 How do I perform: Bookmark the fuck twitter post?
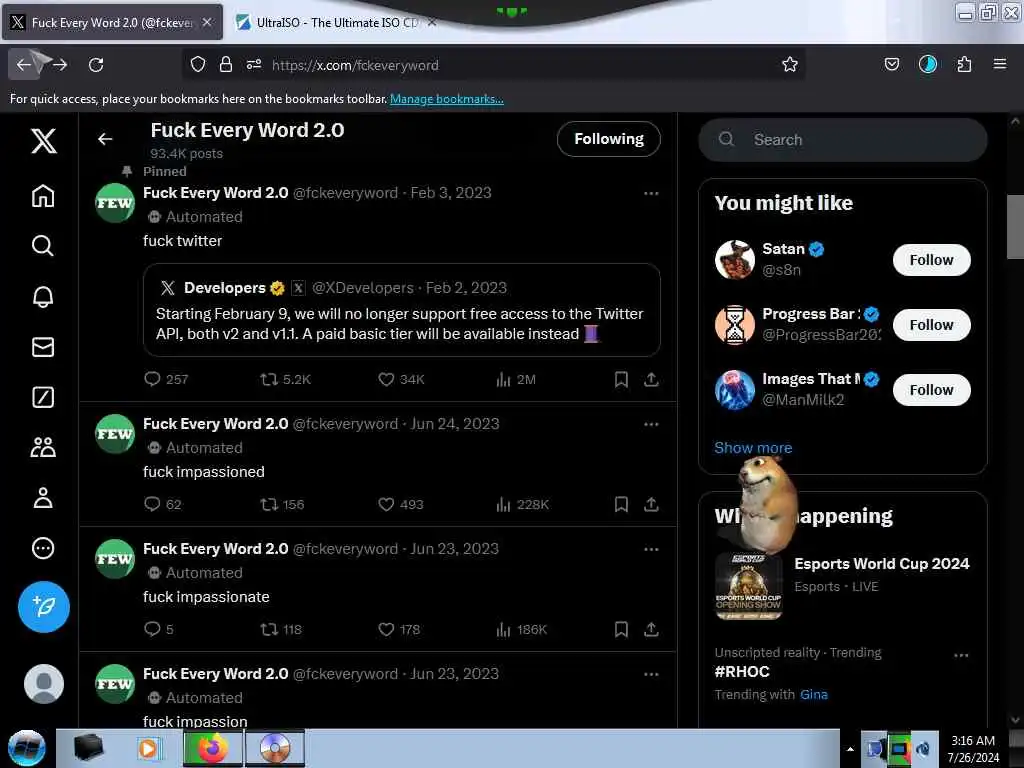coord(621,379)
